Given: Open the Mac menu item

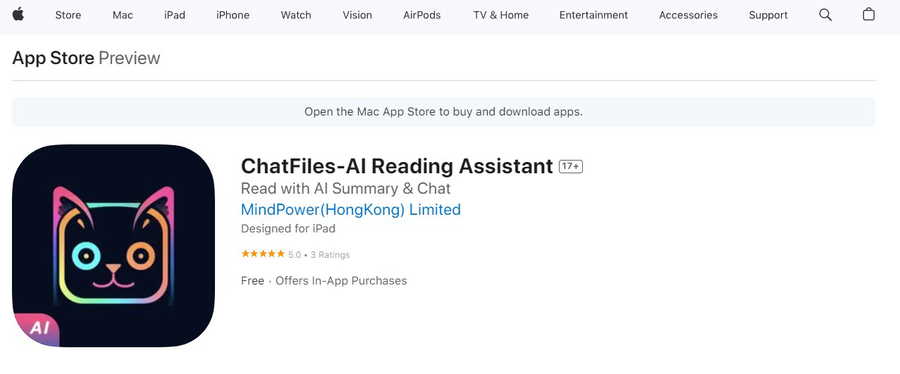Looking at the screenshot, I should 123,15.
